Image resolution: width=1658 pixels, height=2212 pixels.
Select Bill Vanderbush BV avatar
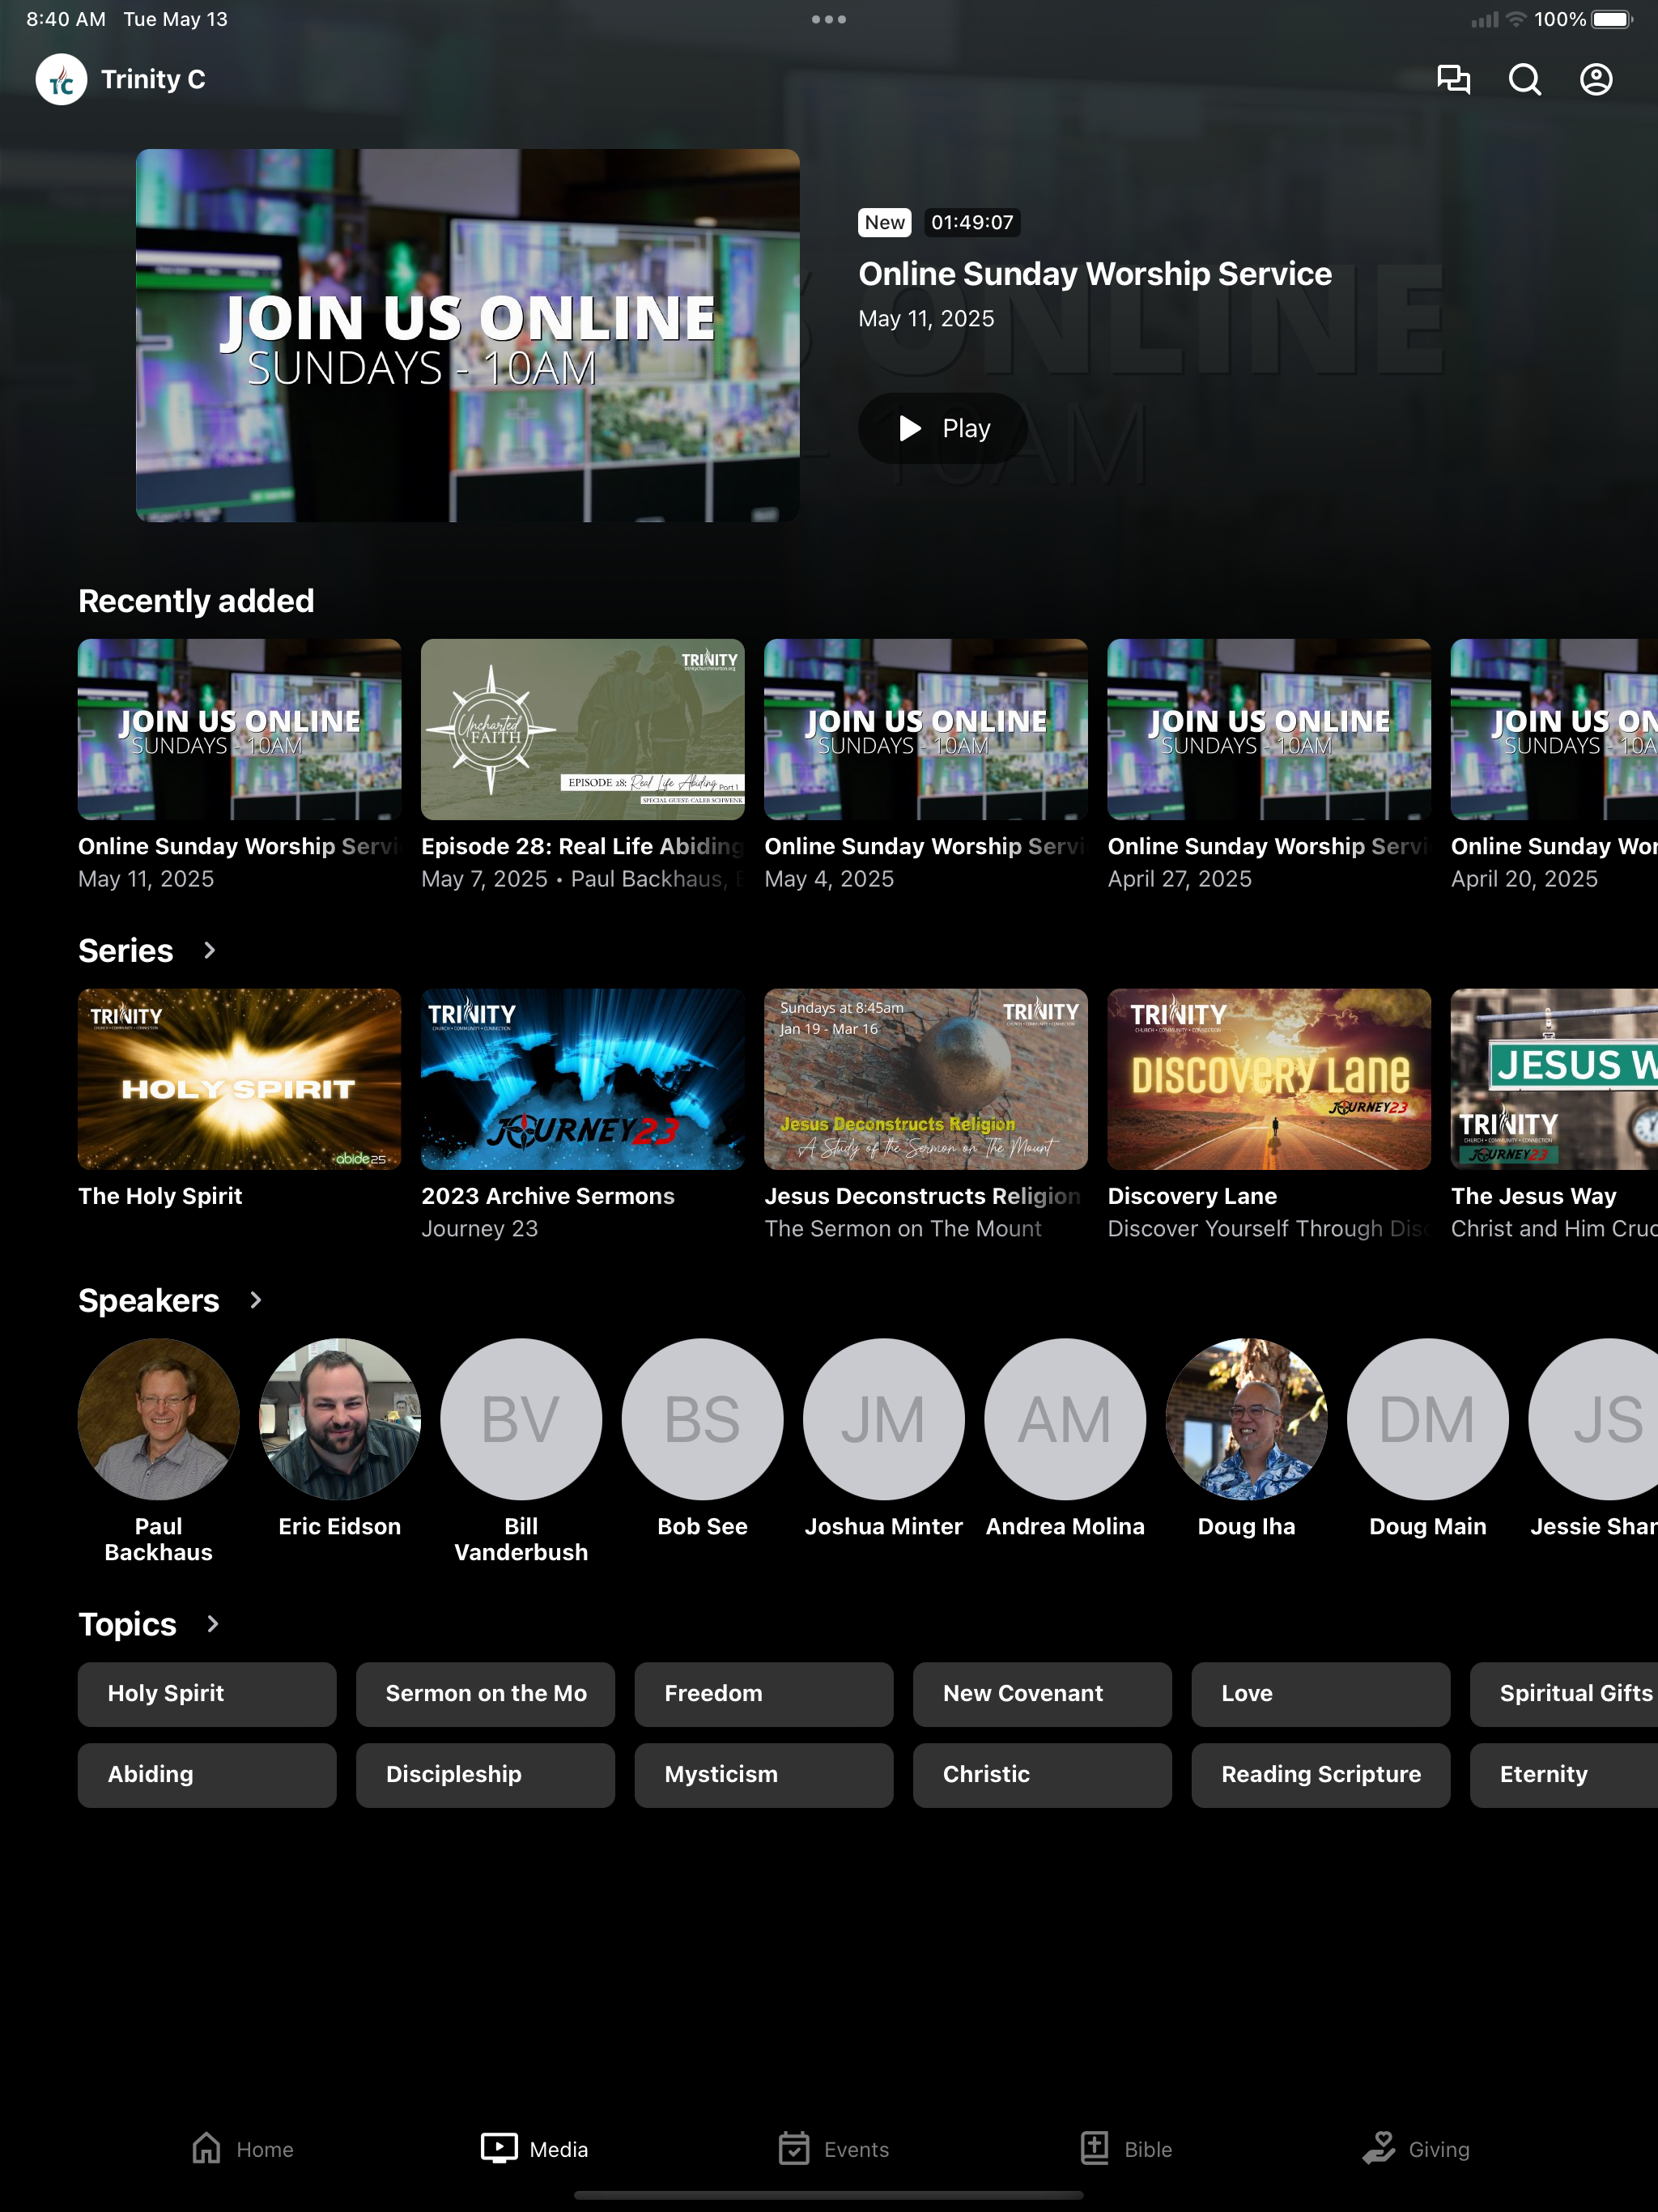(521, 1419)
